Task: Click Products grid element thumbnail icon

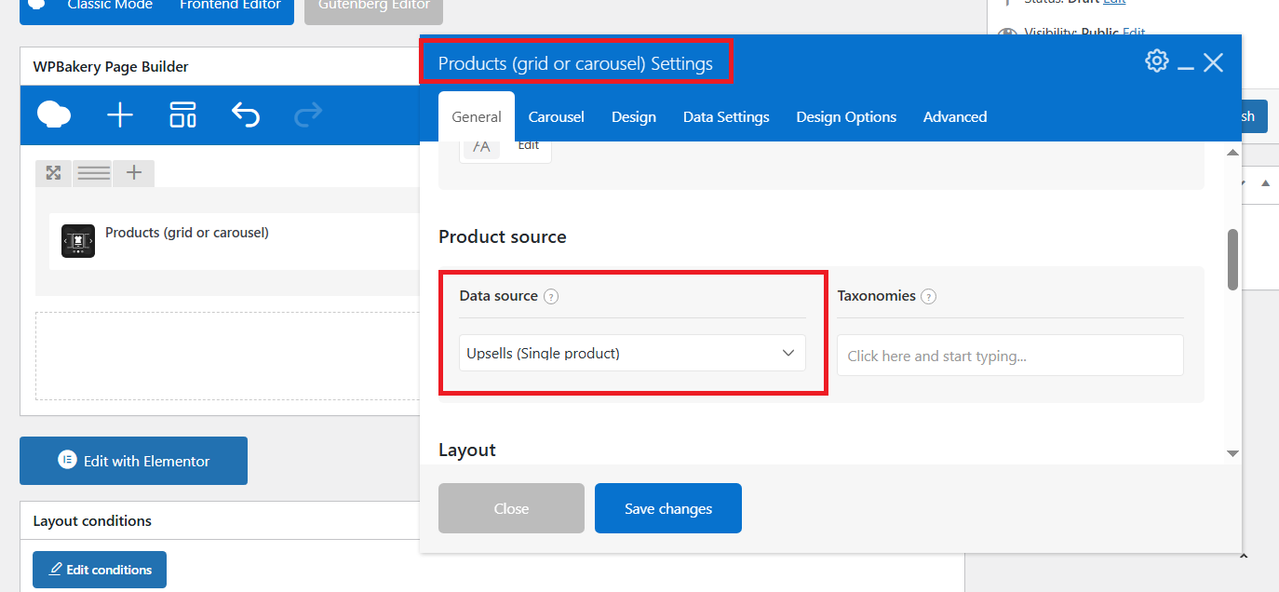Action: pos(78,241)
